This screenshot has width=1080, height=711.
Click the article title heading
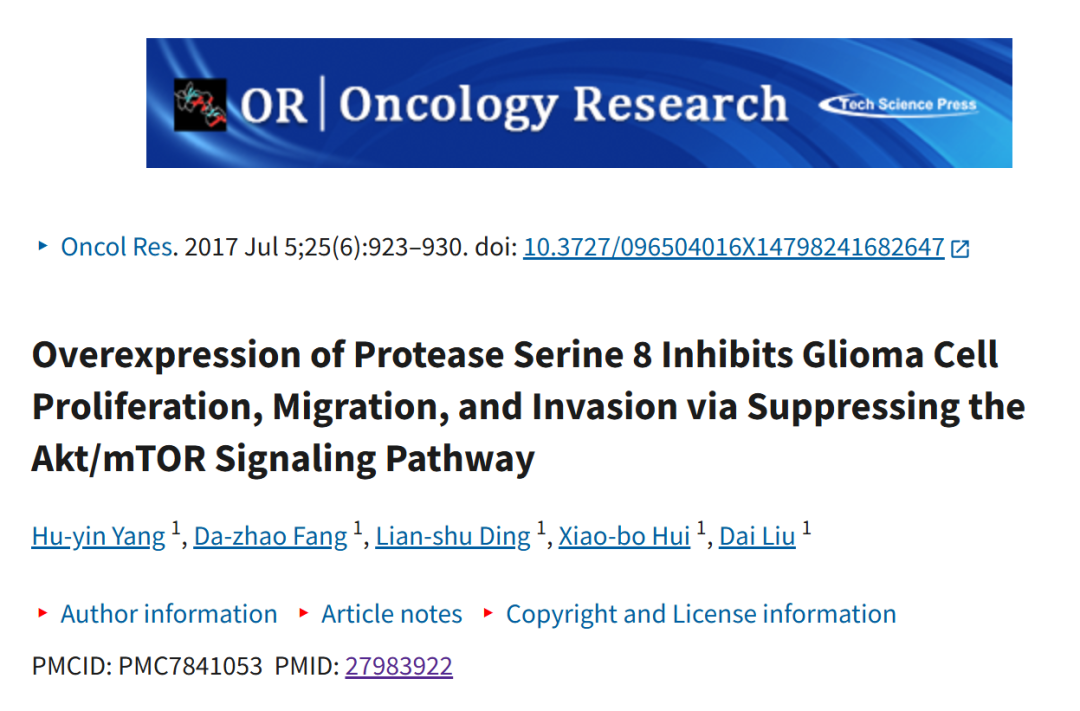[528, 406]
